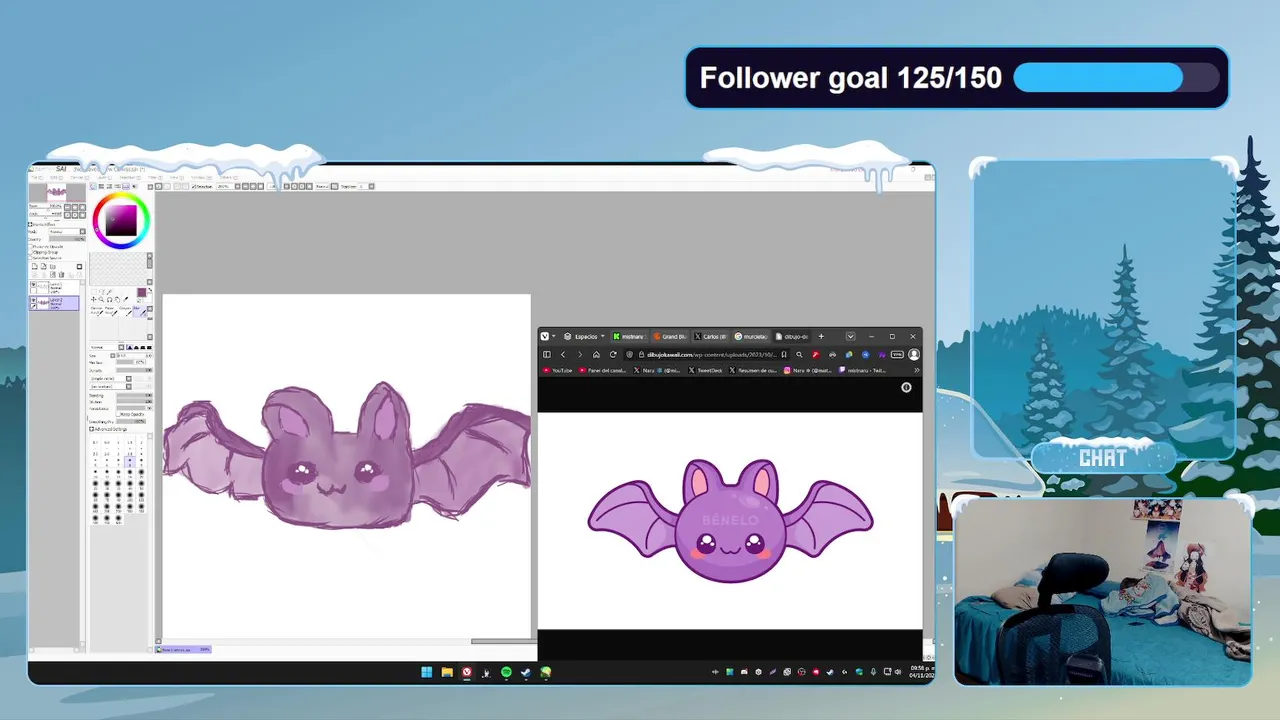The image size is (1280, 720).
Task: Open the mistnaru Twitch bookmark
Action: point(862,370)
